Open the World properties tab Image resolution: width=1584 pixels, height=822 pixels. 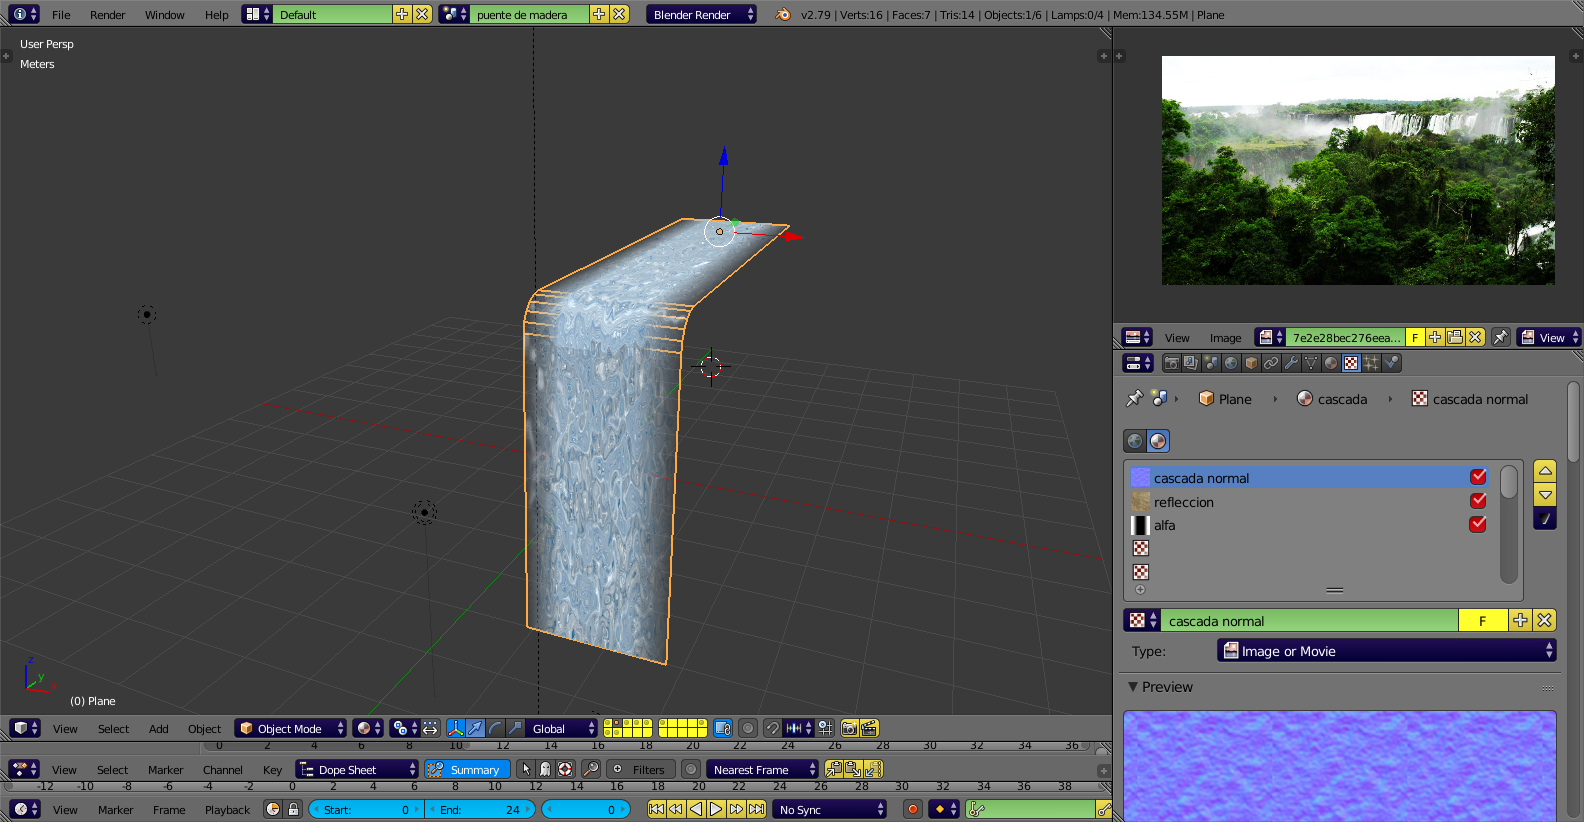[x=1231, y=363]
